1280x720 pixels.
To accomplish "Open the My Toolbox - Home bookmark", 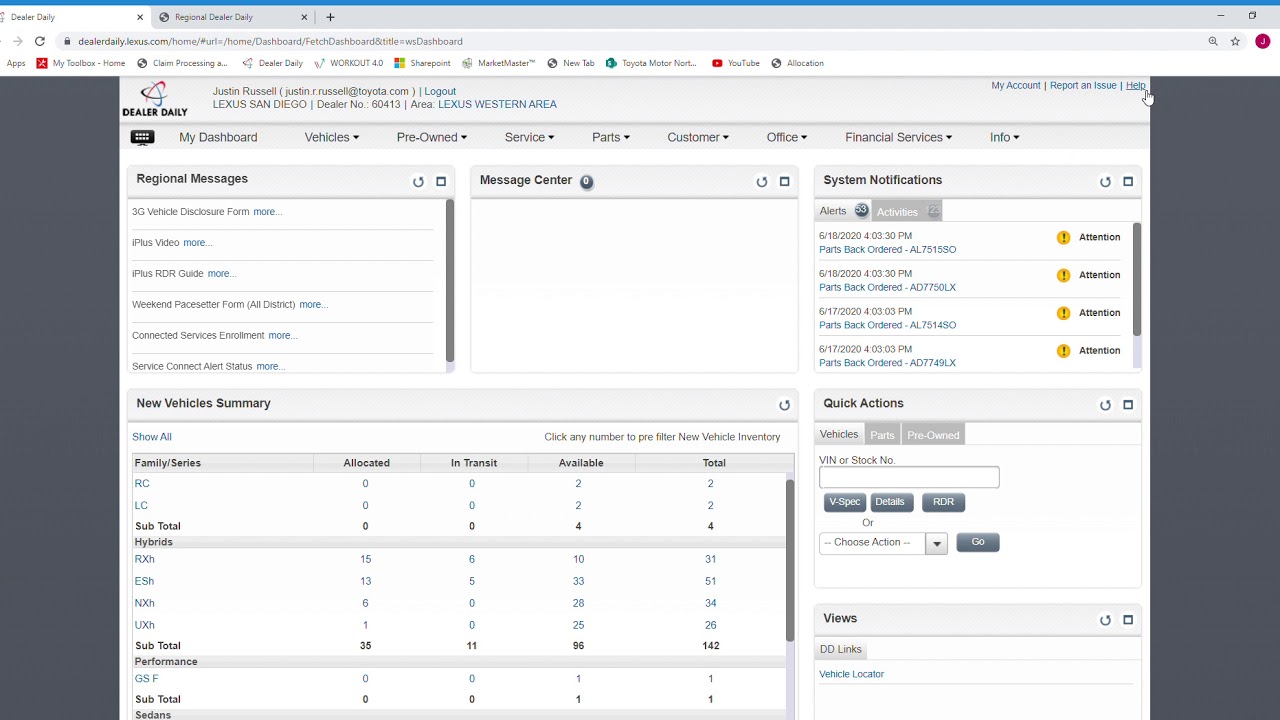I will coord(81,63).
